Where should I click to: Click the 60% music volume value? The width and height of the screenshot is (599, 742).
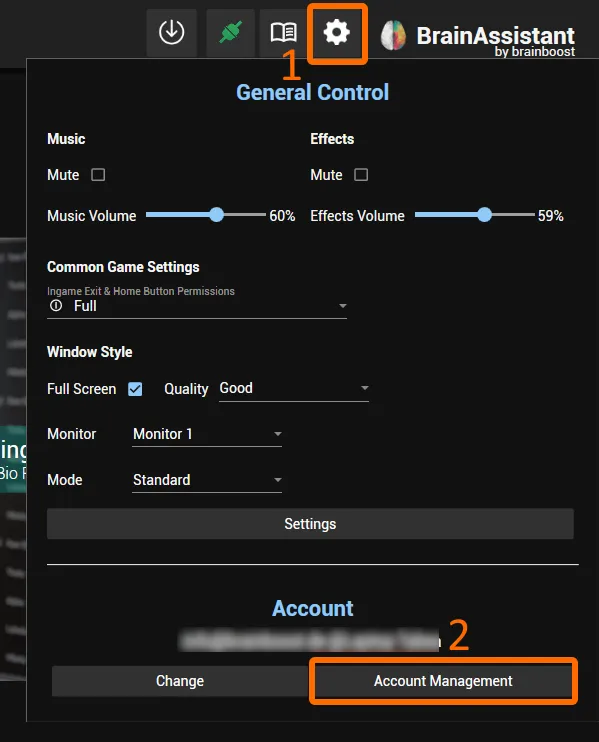[282, 216]
